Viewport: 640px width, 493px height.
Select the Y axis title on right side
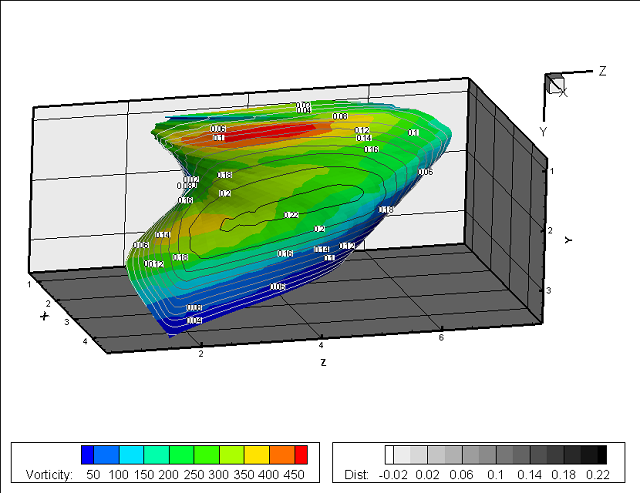[566, 240]
